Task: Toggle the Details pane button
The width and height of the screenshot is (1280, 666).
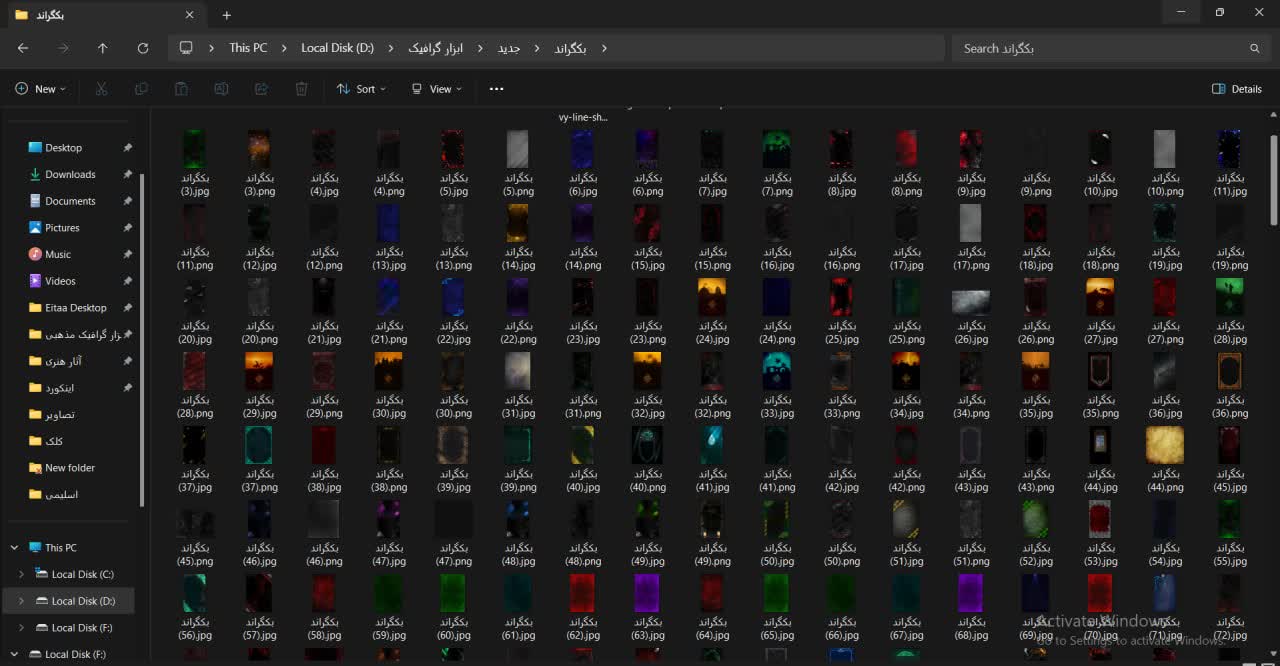Action: [1236, 89]
